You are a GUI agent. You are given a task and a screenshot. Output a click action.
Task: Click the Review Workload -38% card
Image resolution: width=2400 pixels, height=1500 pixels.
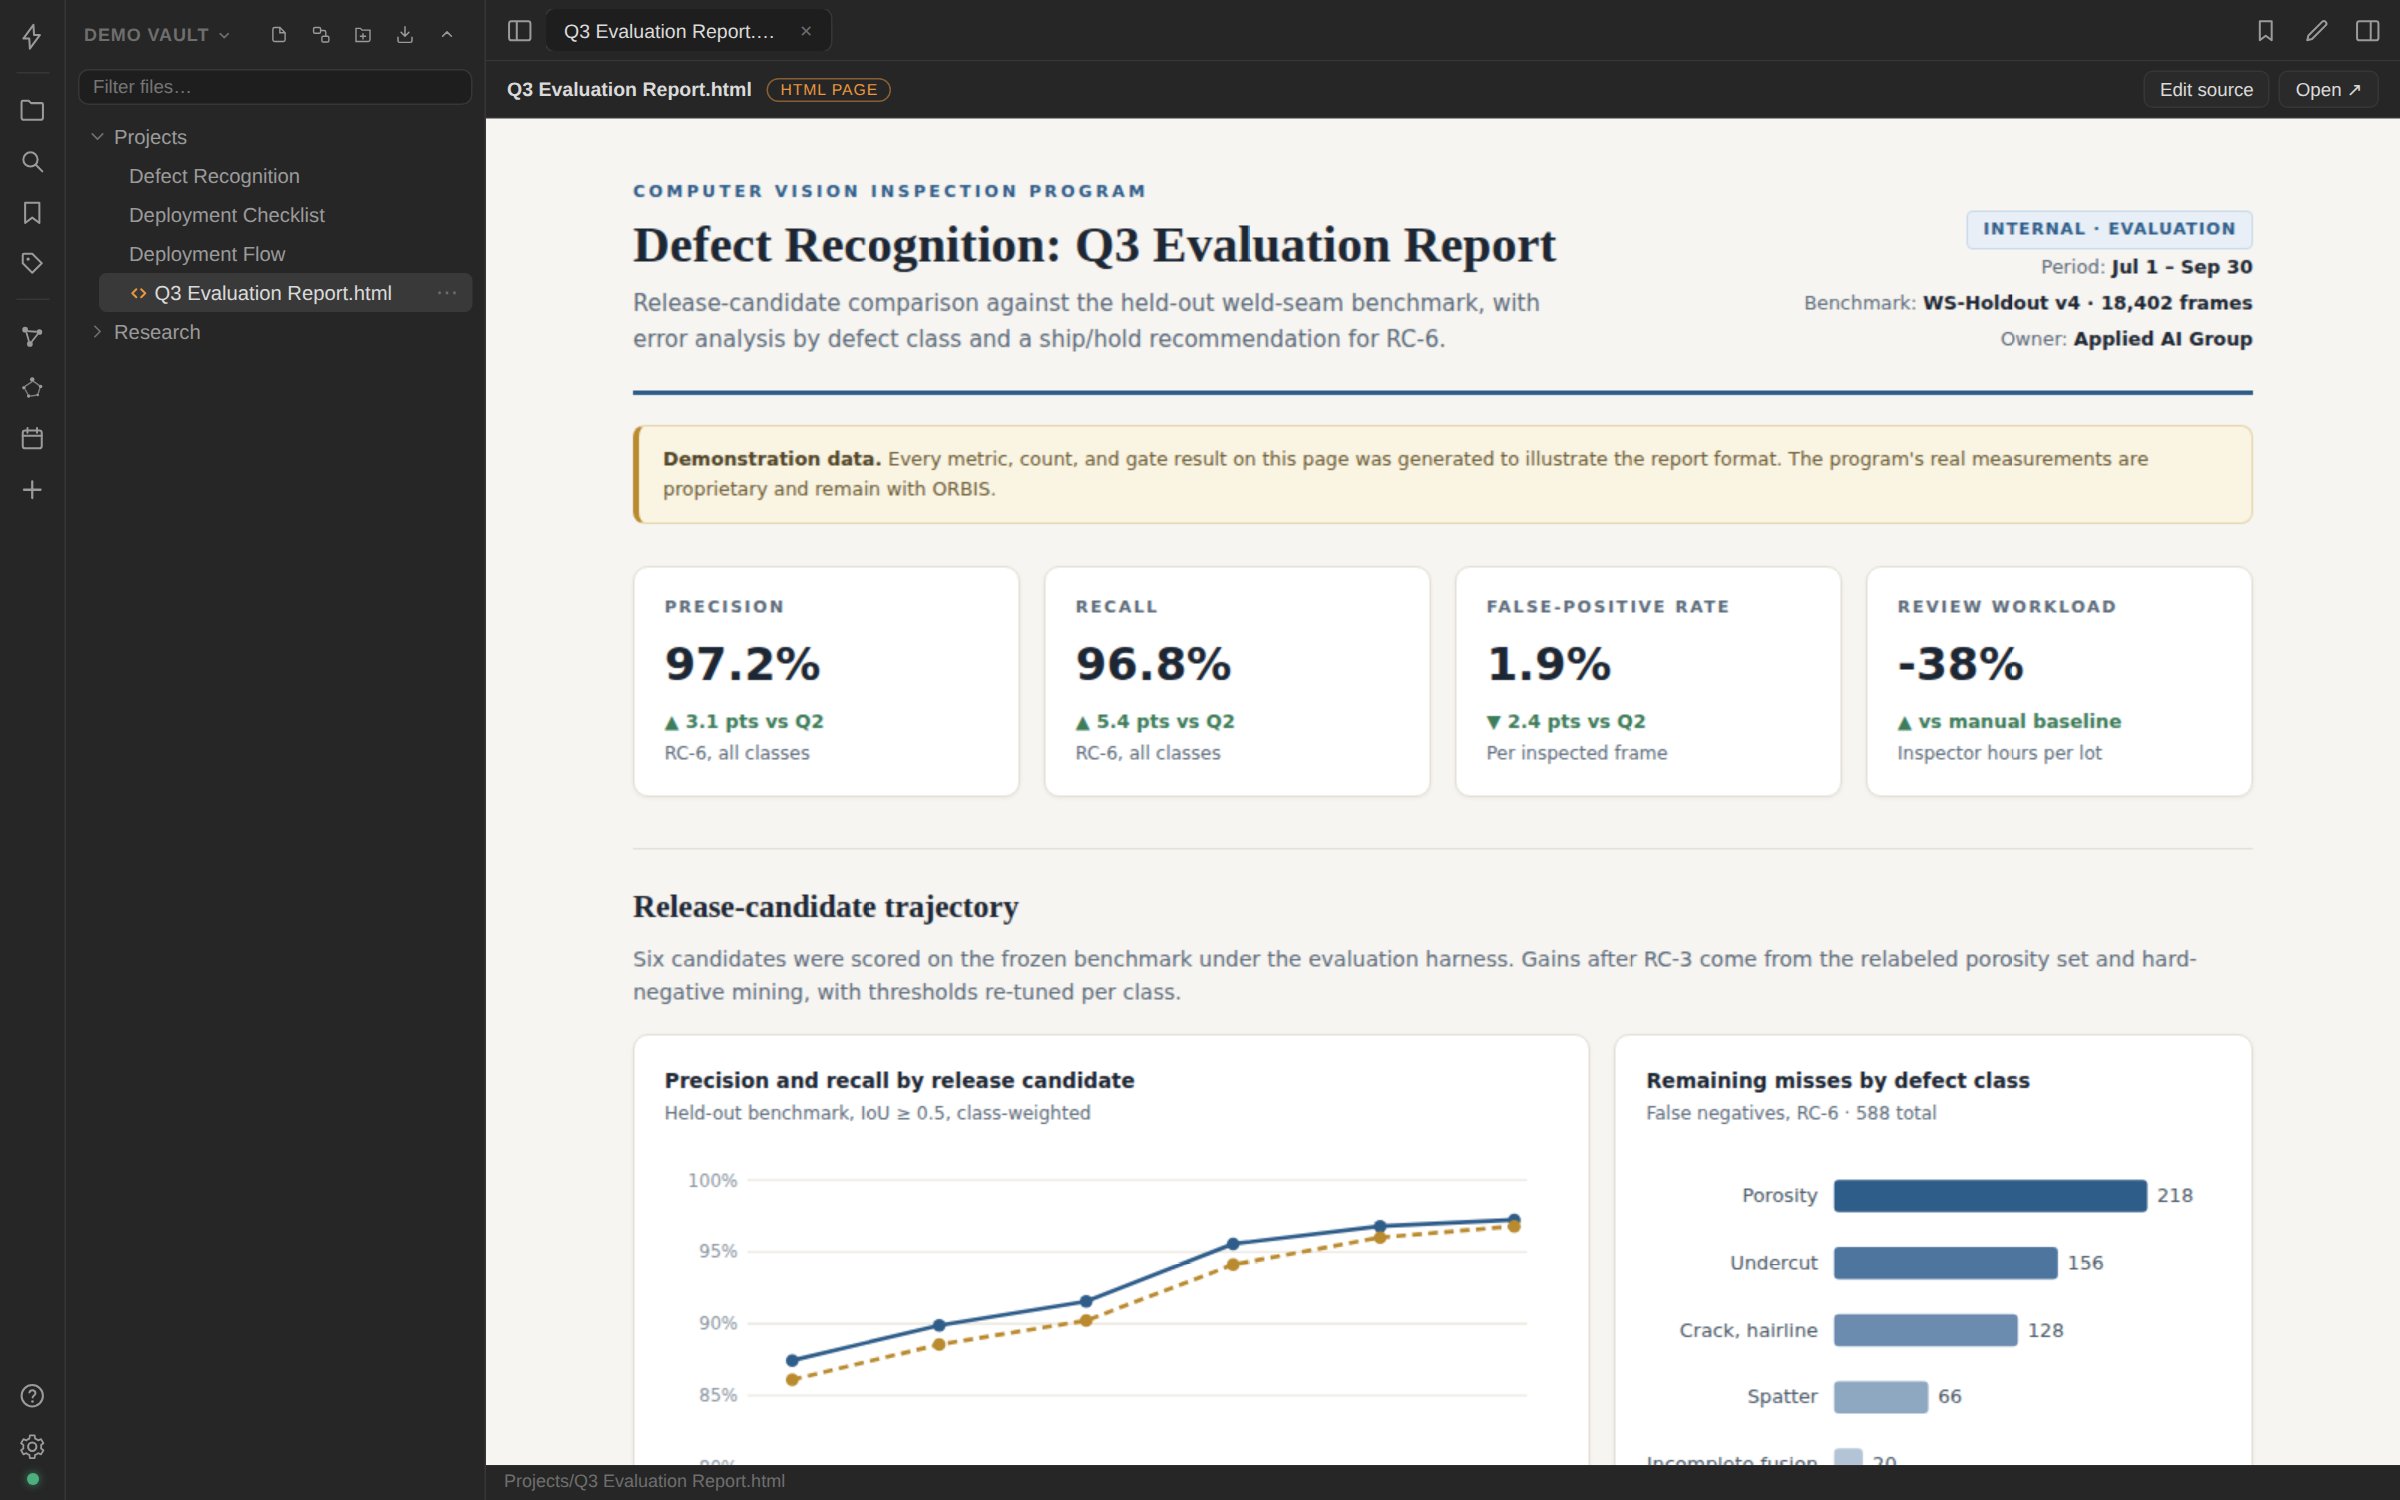(2059, 681)
